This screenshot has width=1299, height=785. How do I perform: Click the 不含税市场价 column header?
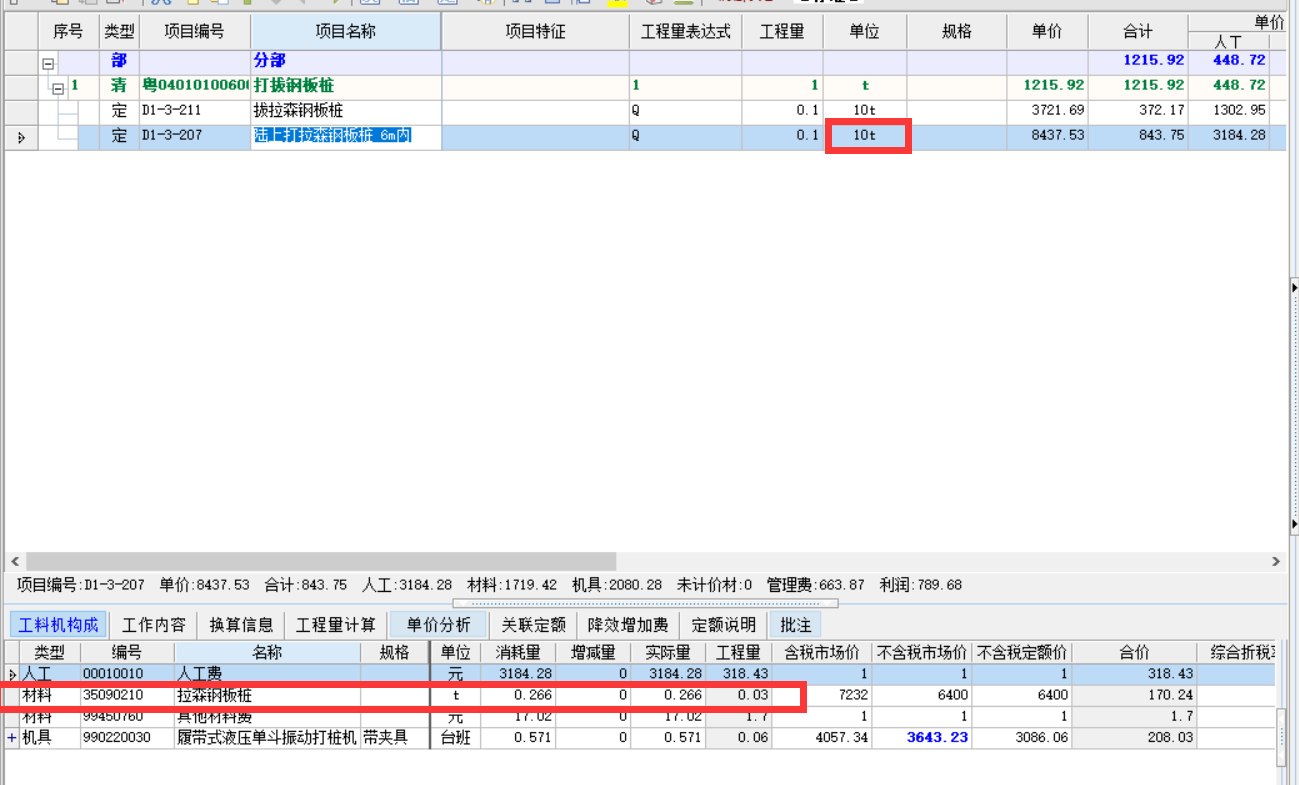pyautogui.click(x=921, y=653)
